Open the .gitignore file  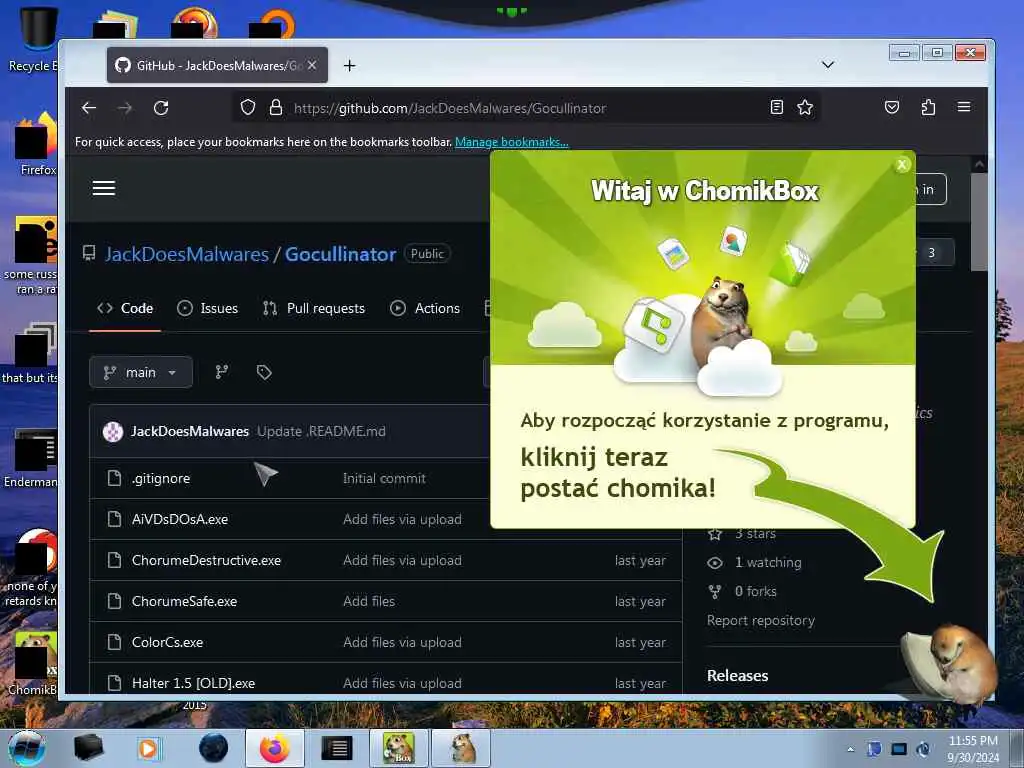pyautogui.click(x=161, y=478)
